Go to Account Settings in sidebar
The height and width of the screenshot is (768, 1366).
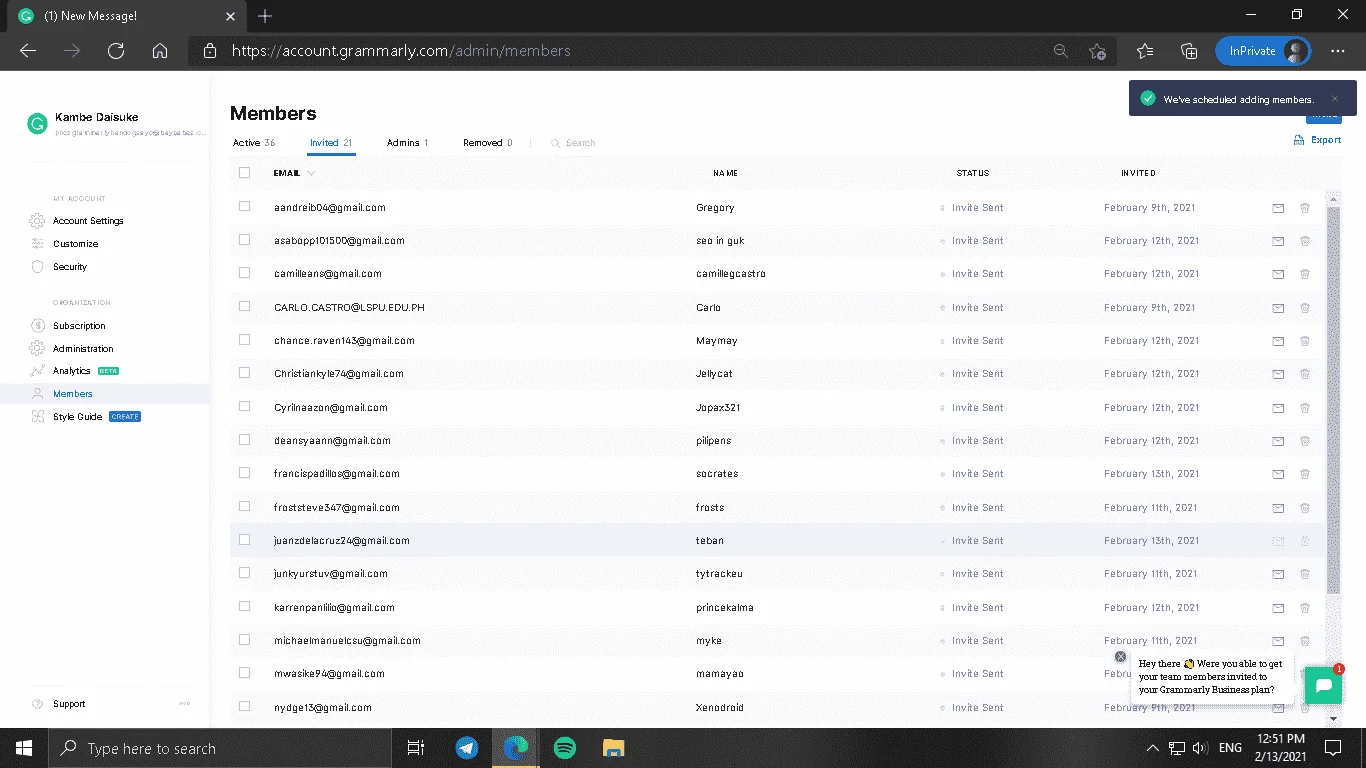(88, 221)
